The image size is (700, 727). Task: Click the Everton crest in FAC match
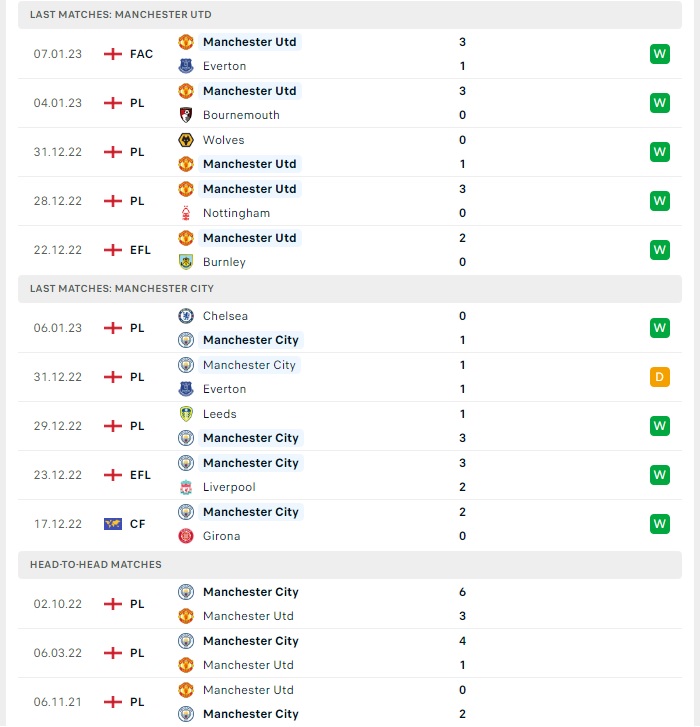tap(186, 66)
